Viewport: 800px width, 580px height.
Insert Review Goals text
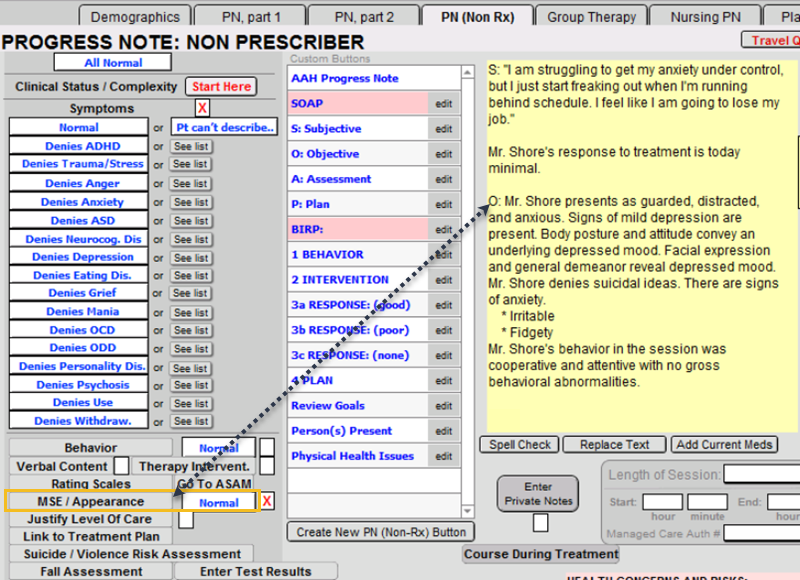[358, 406]
